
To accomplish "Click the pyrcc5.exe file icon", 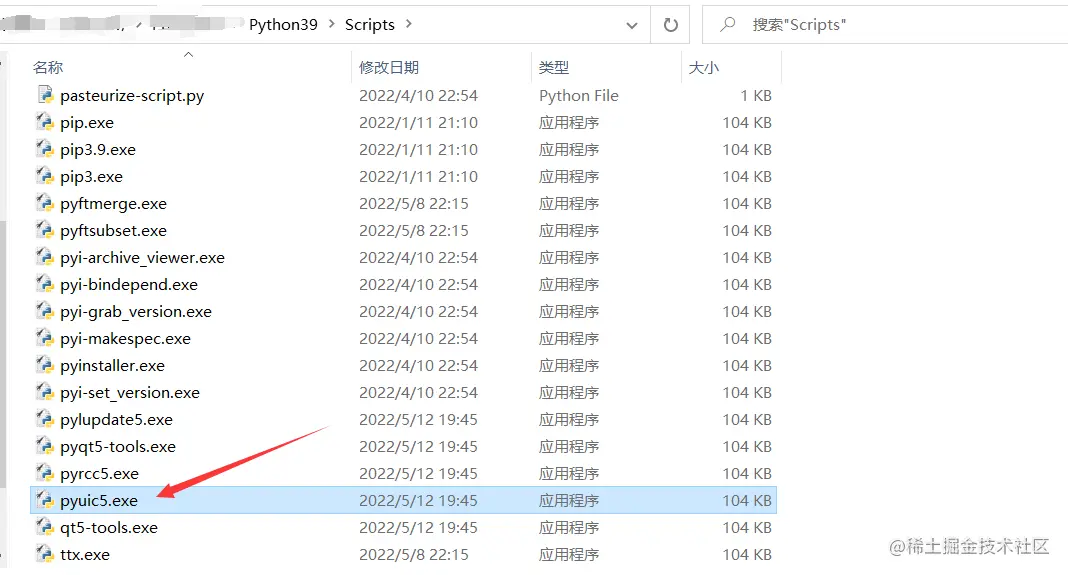I will click(45, 473).
